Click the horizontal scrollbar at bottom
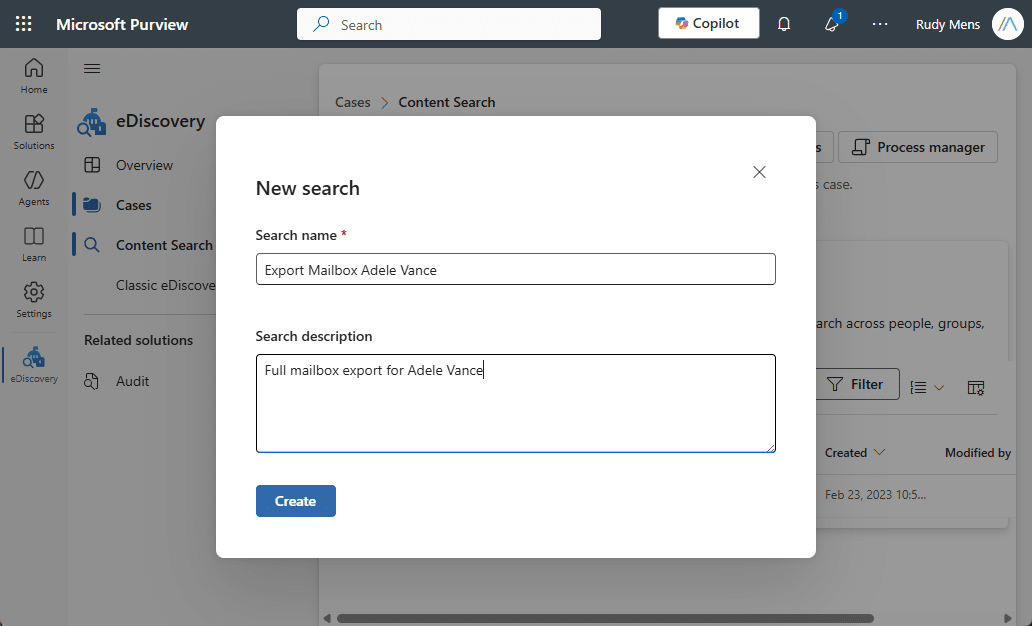Viewport: 1032px width, 626px height. click(x=606, y=618)
